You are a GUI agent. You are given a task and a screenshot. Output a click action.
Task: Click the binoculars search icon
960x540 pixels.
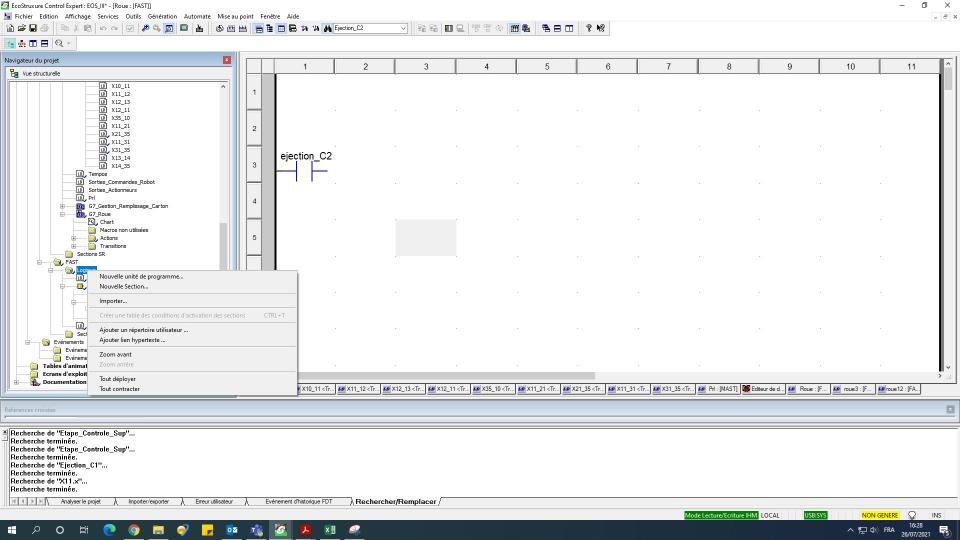coord(327,28)
